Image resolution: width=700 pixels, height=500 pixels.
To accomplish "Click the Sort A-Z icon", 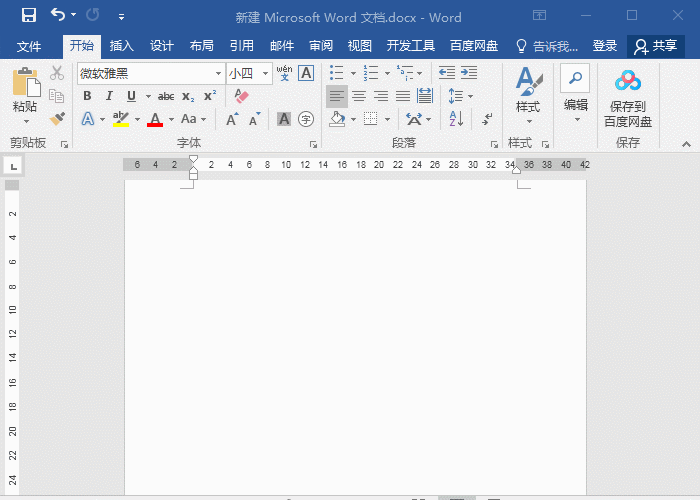I will [456, 119].
